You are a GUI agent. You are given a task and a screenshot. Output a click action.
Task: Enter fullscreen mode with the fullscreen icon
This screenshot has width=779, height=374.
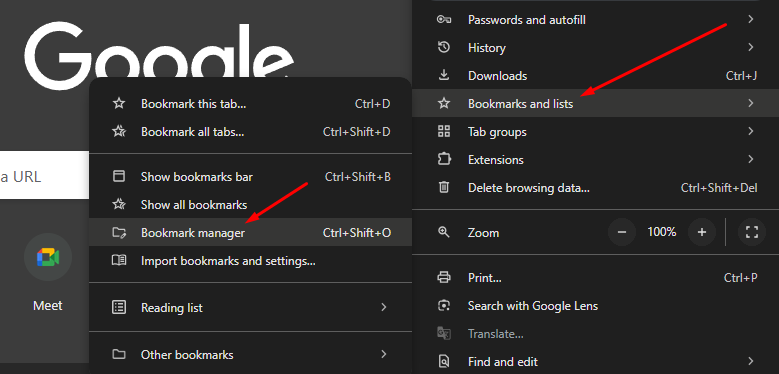[x=752, y=232]
